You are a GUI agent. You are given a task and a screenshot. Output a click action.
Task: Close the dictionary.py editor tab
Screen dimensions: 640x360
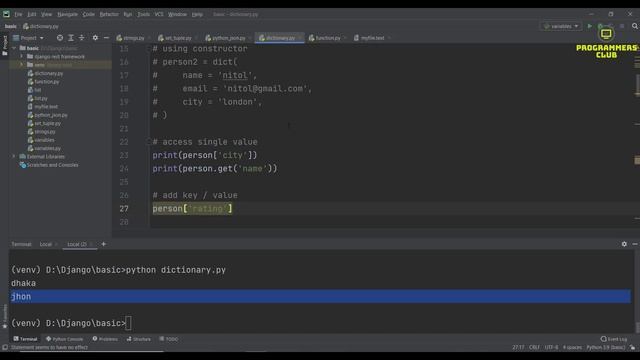tap(300, 38)
